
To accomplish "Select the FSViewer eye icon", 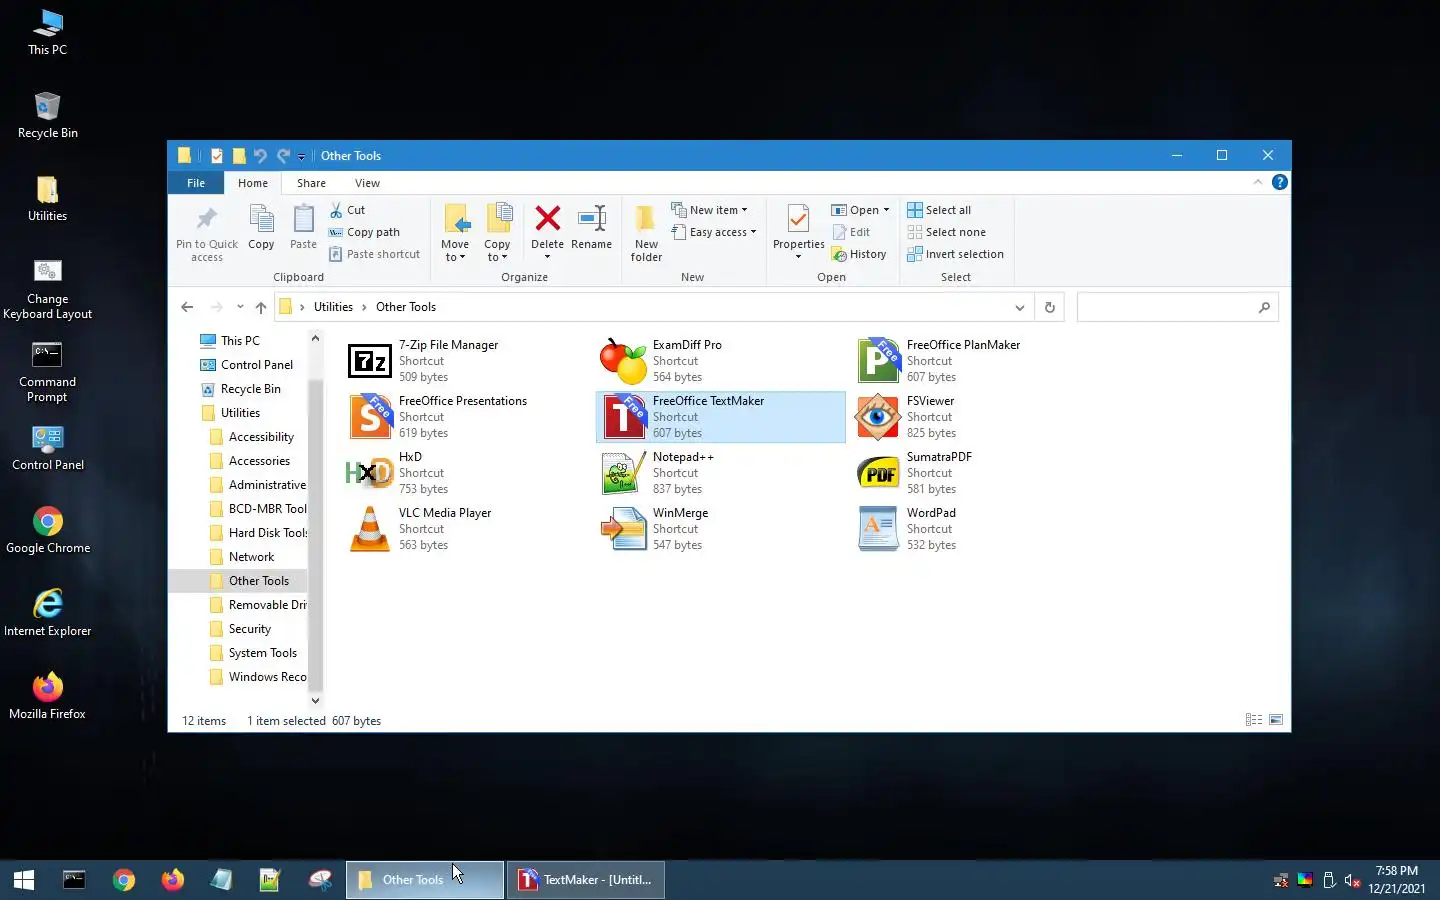I will click(x=878, y=417).
